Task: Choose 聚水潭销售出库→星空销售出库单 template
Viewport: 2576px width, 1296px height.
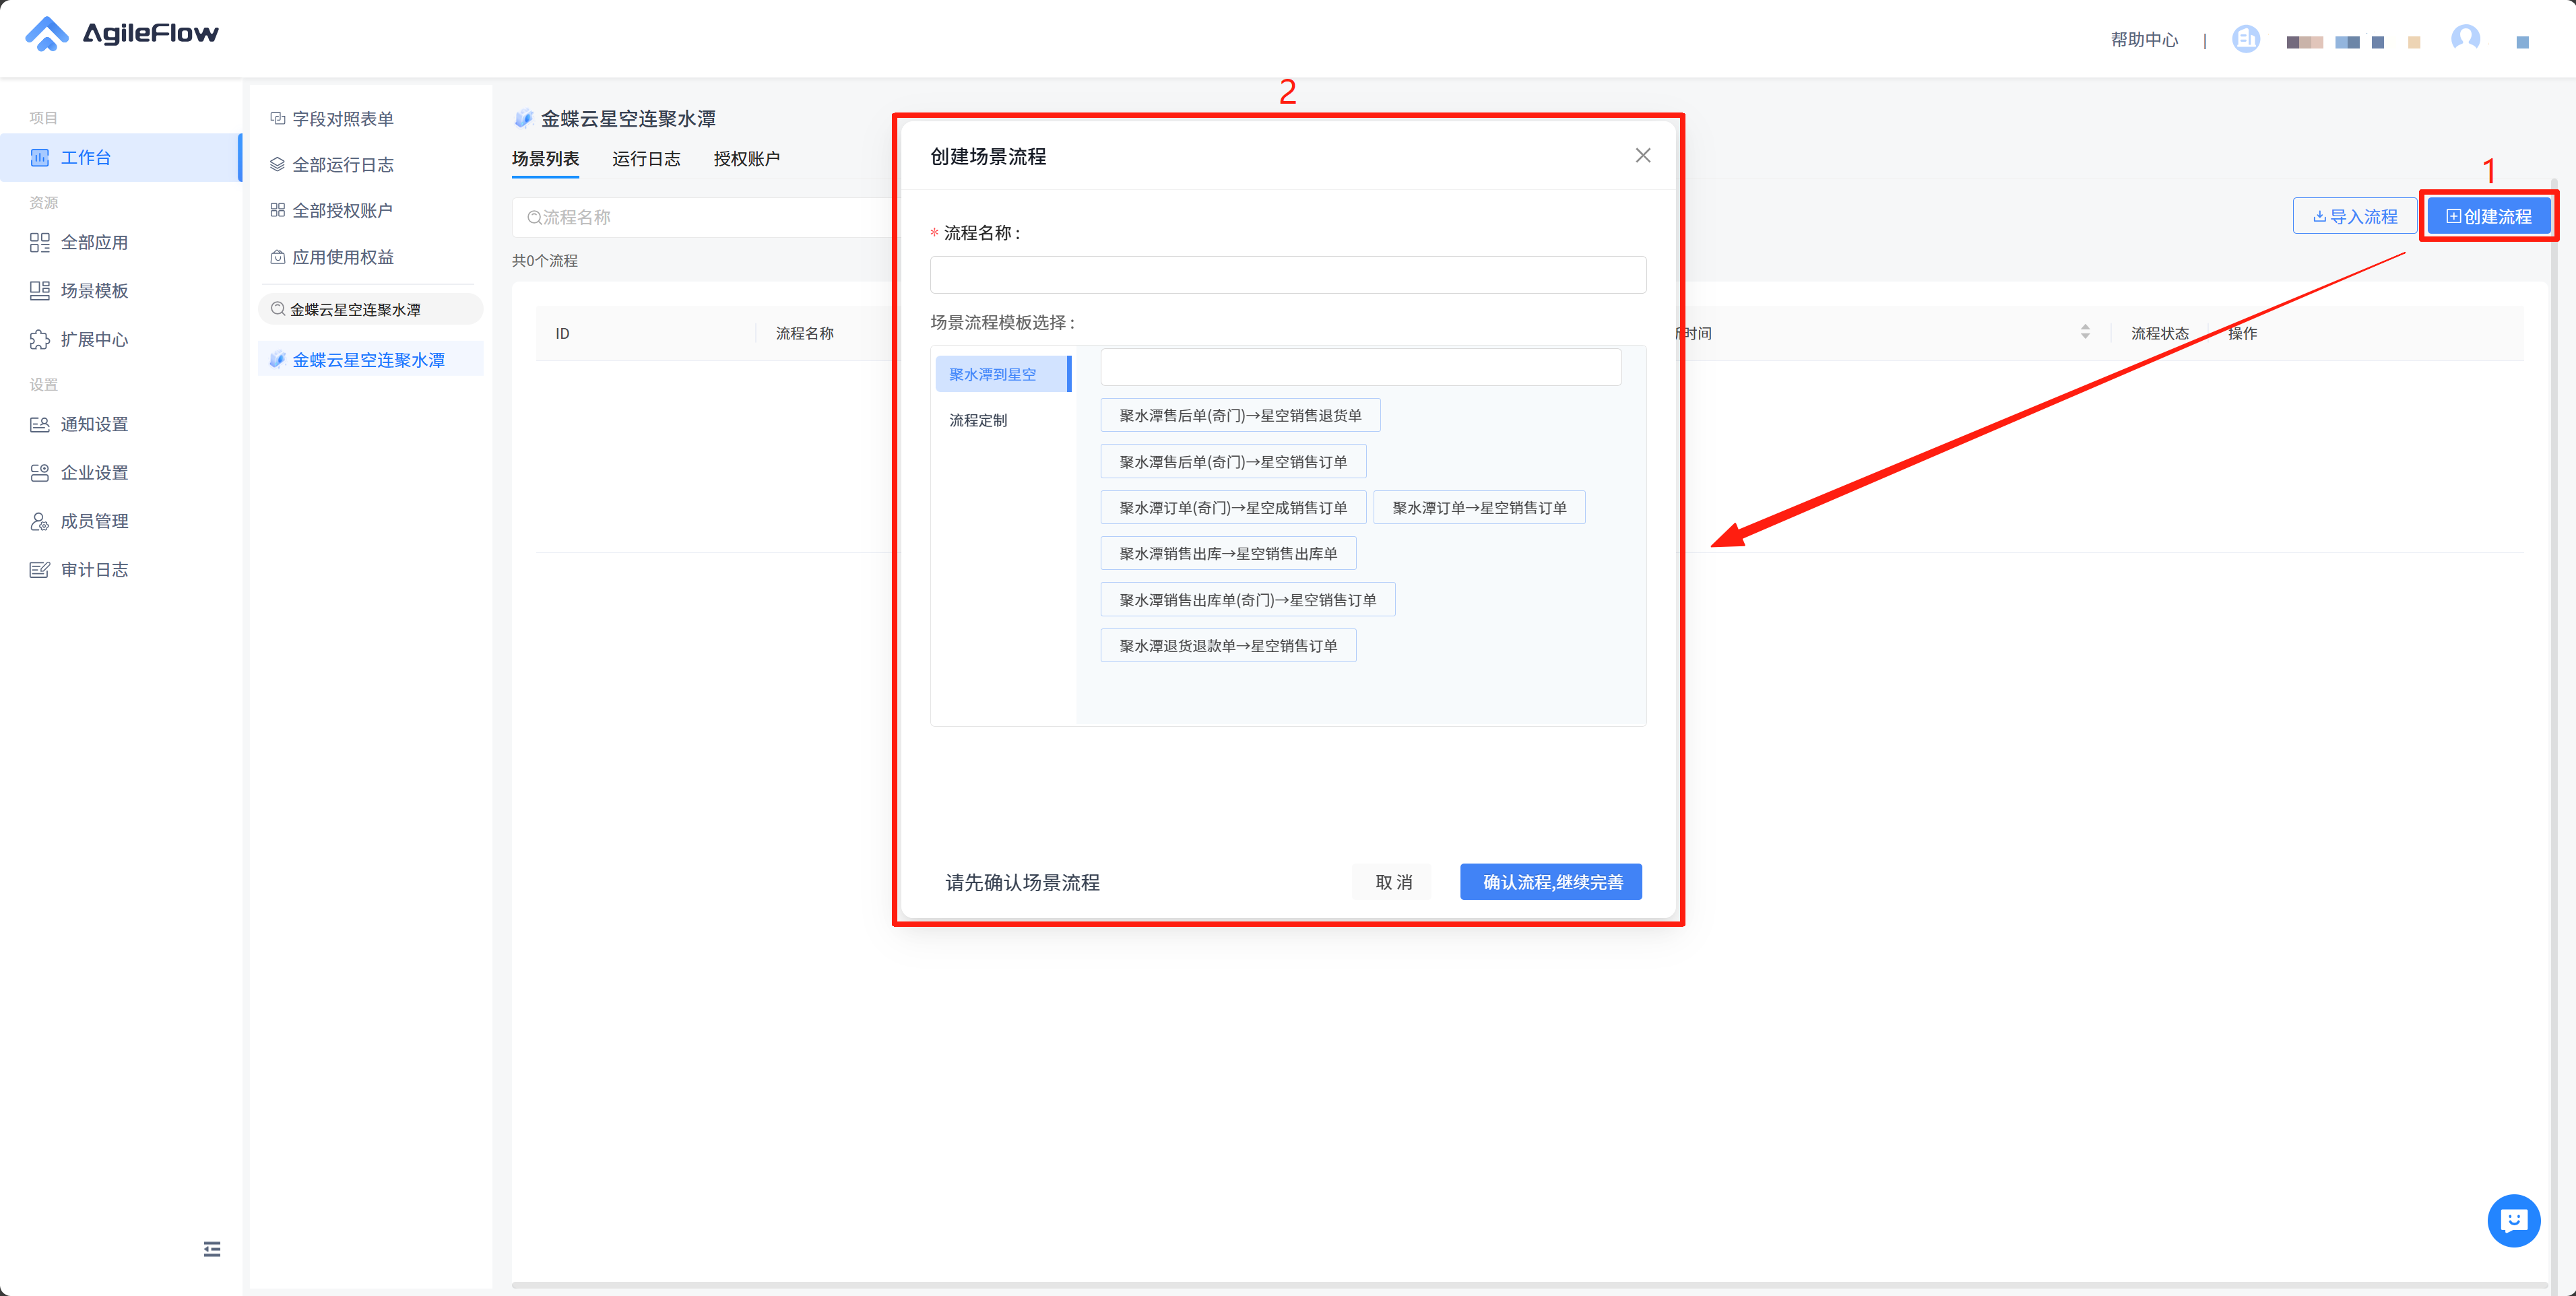Action: [x=1228, y=554]
